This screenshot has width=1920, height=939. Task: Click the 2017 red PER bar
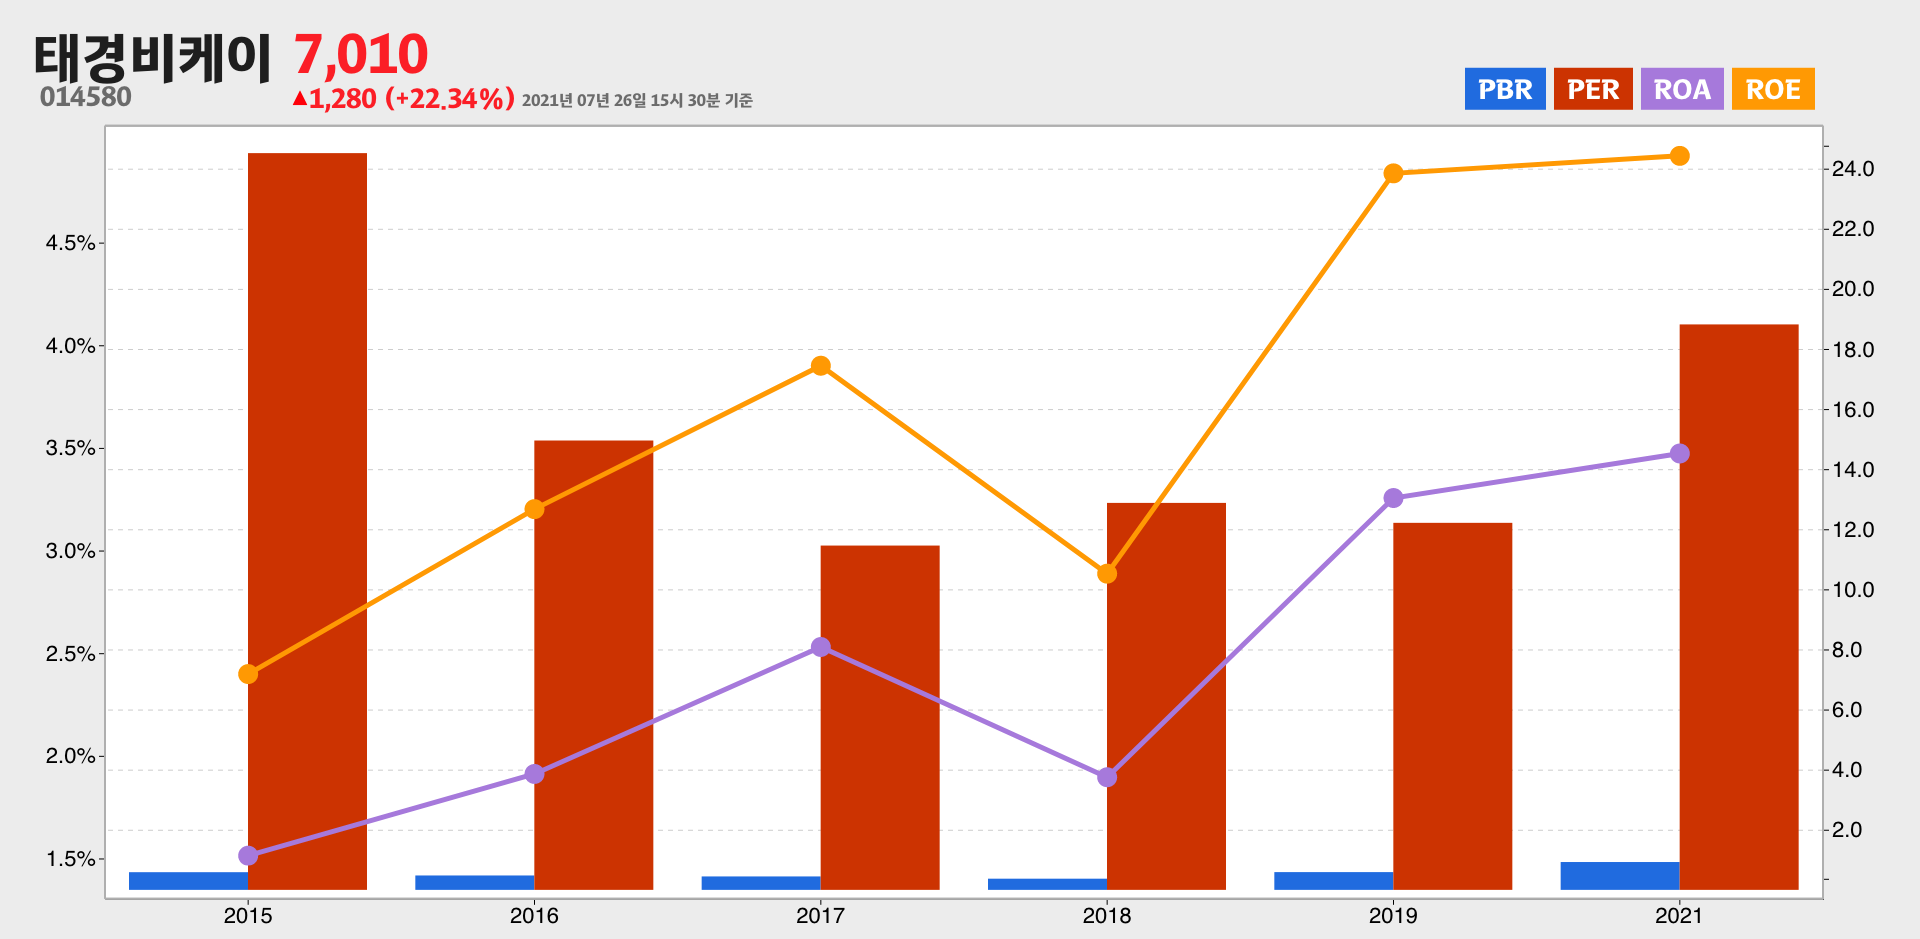pyautogui.click(x=880, y=717)
